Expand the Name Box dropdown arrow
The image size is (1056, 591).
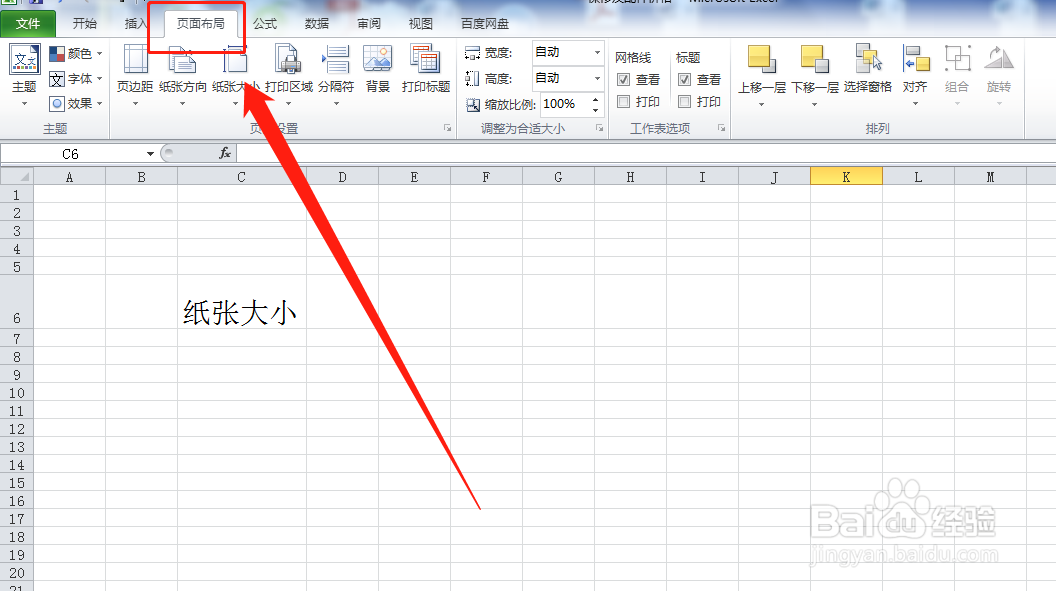tap(150, 154)
